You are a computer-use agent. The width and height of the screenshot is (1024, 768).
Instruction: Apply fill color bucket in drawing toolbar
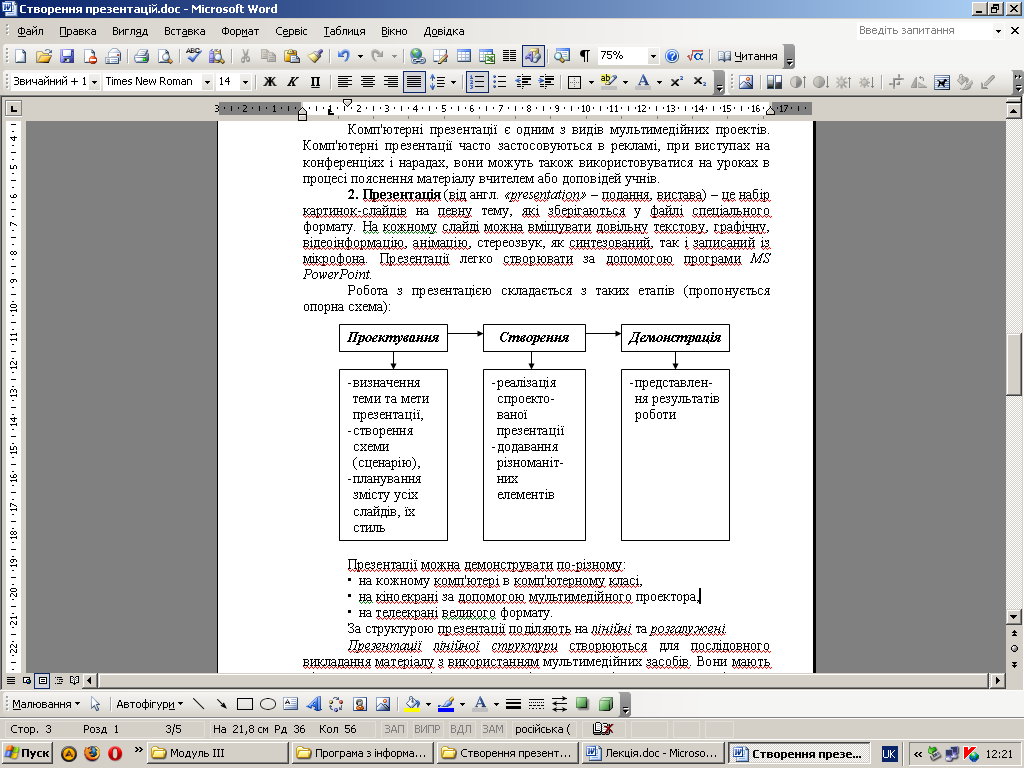click(412, 704)
